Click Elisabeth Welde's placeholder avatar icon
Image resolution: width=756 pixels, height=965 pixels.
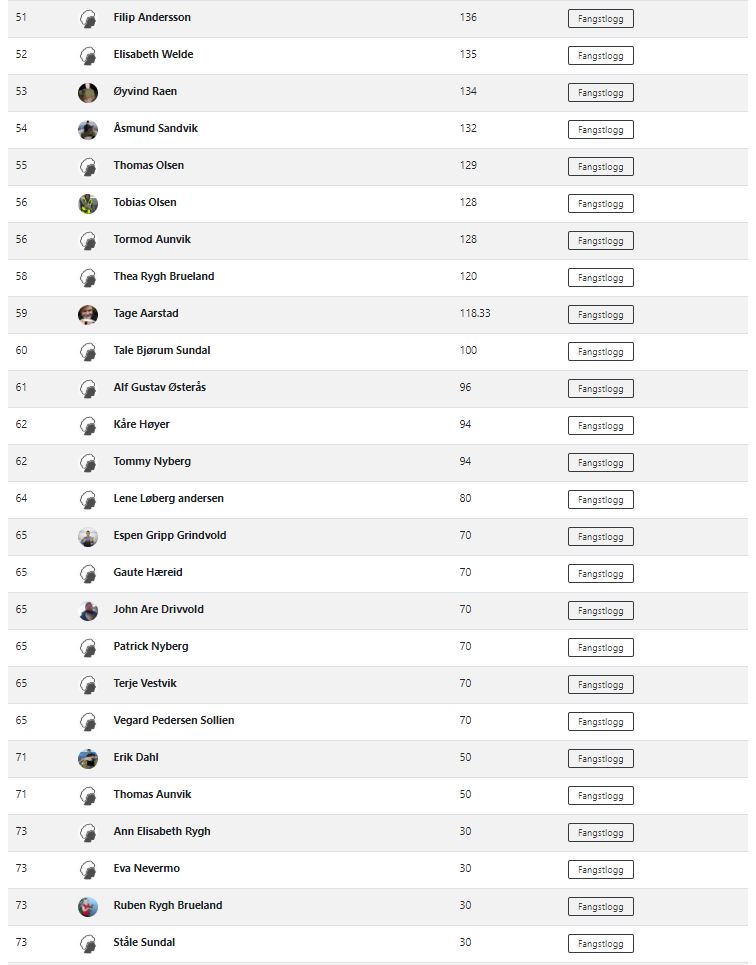tap(88, 56)
